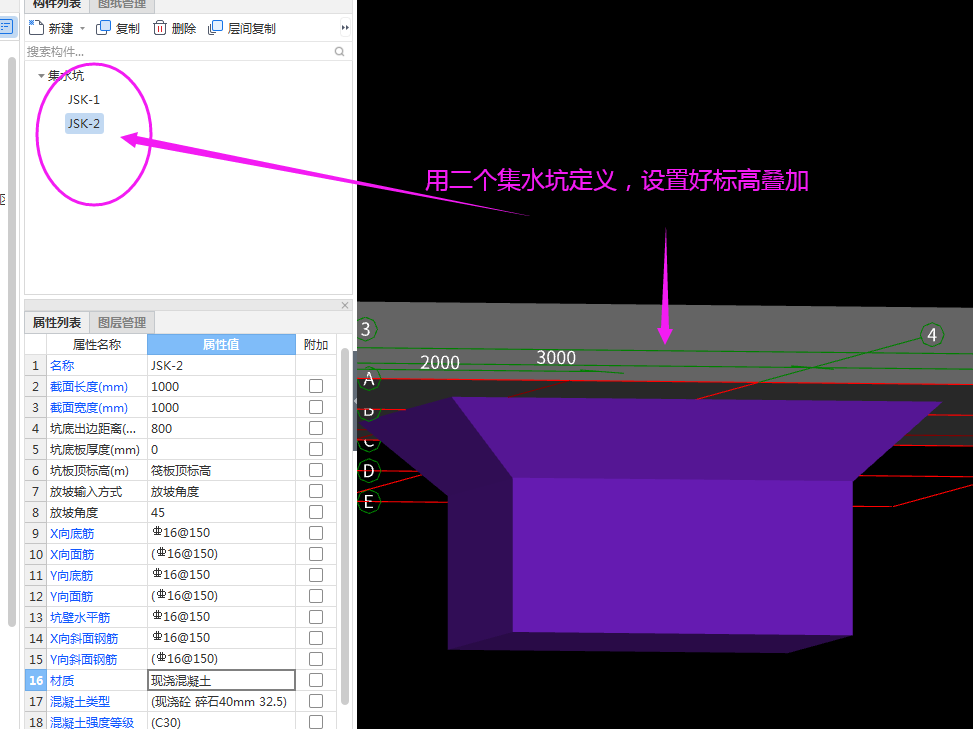Image resolution: width=973 pixels, height=729 pixels.
Task: Toggle 附加 checkbox for X向底筋
Action: pos(316,533)
